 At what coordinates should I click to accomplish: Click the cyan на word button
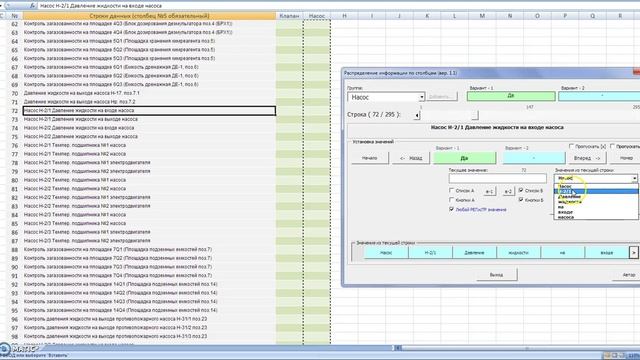(x=562, y=253)
